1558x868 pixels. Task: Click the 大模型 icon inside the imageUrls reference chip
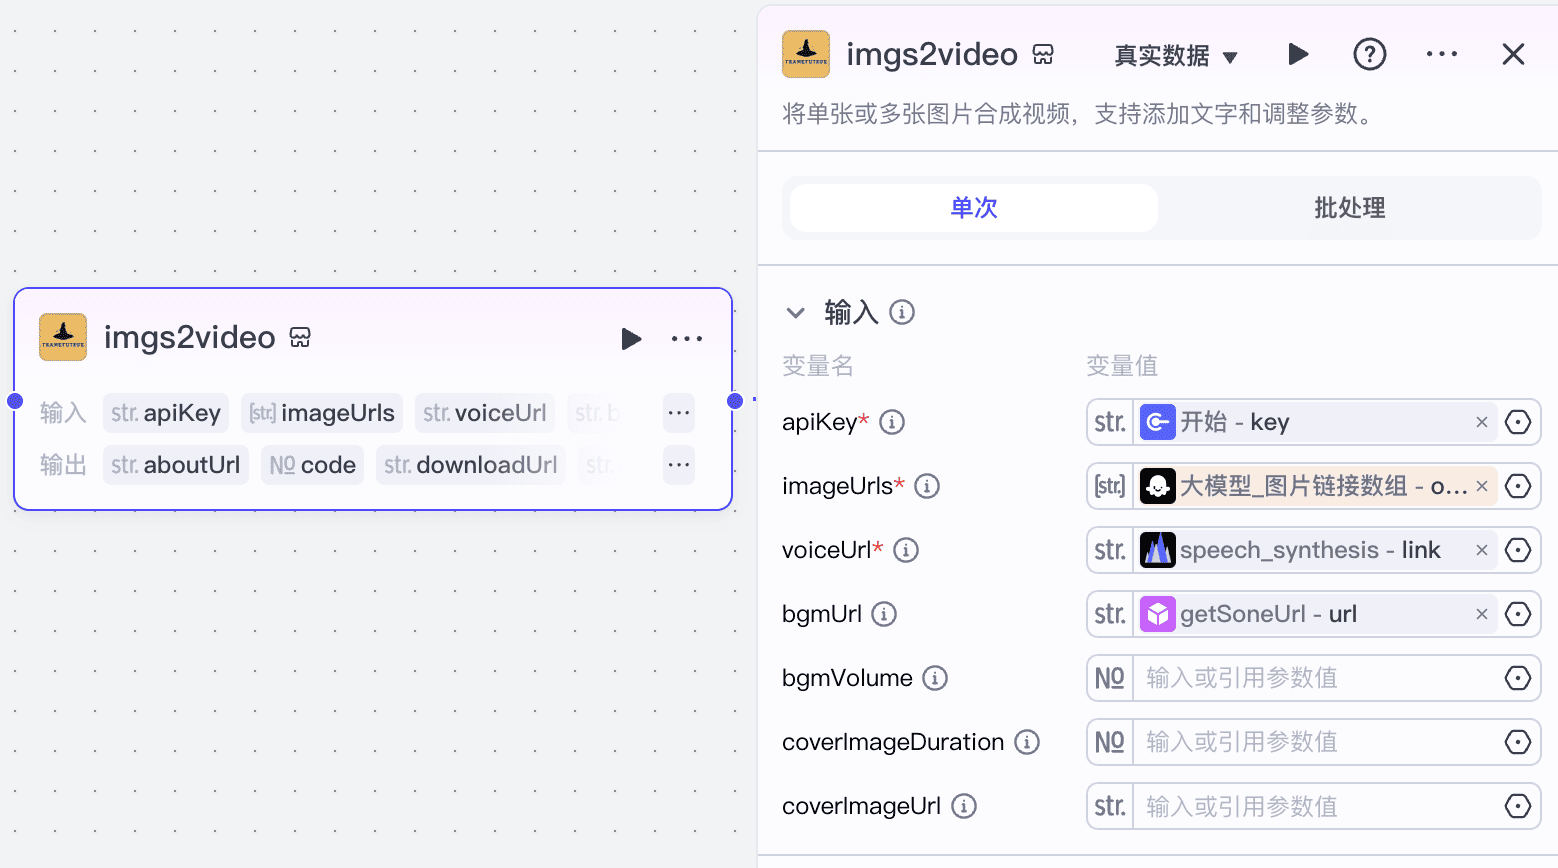(x=1157, y=486)
